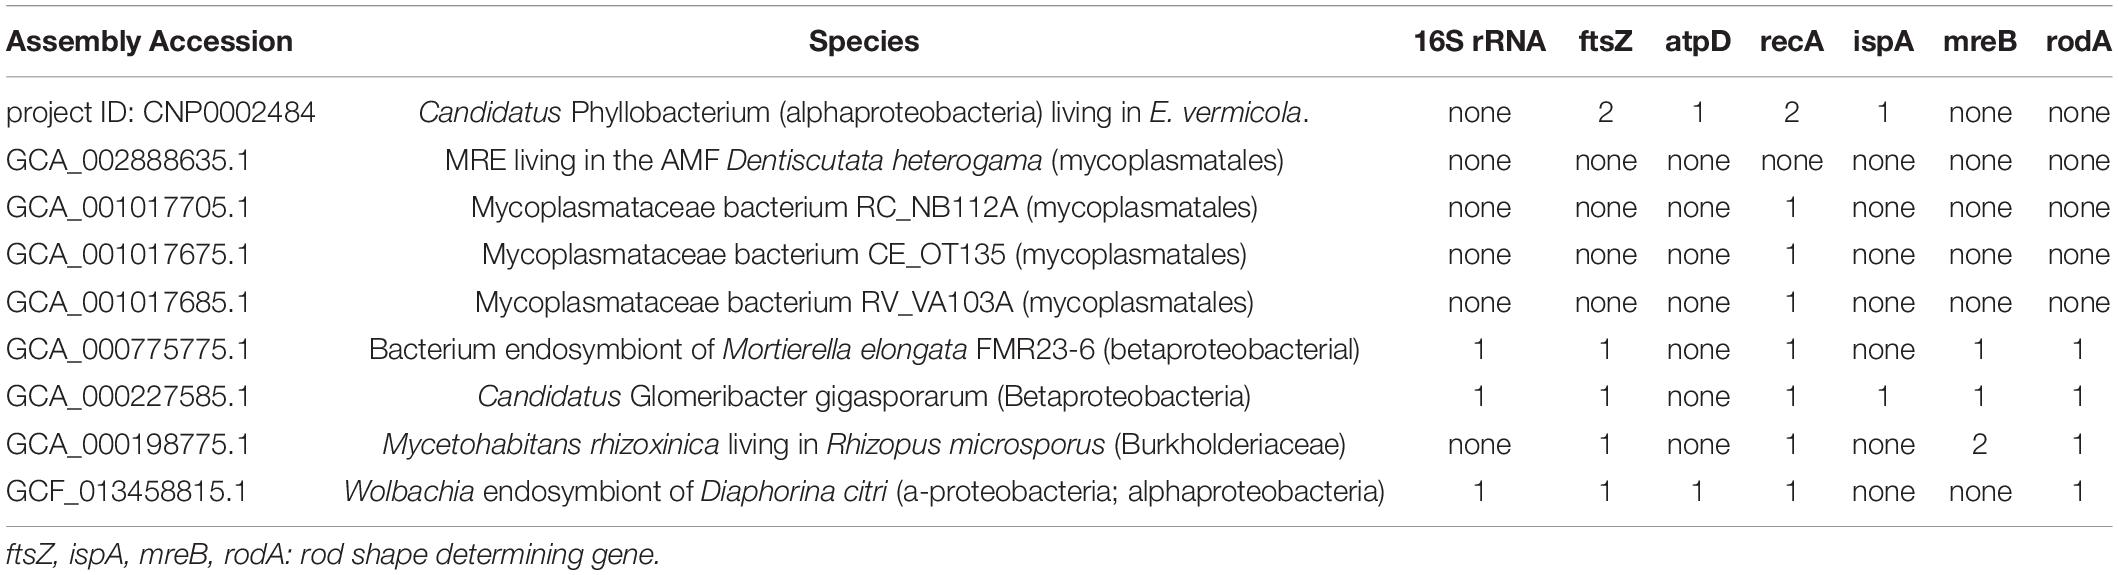This screenshot has width=2118, height=575.
Task: Click the Species column header
Action: [x=864, y=42]
